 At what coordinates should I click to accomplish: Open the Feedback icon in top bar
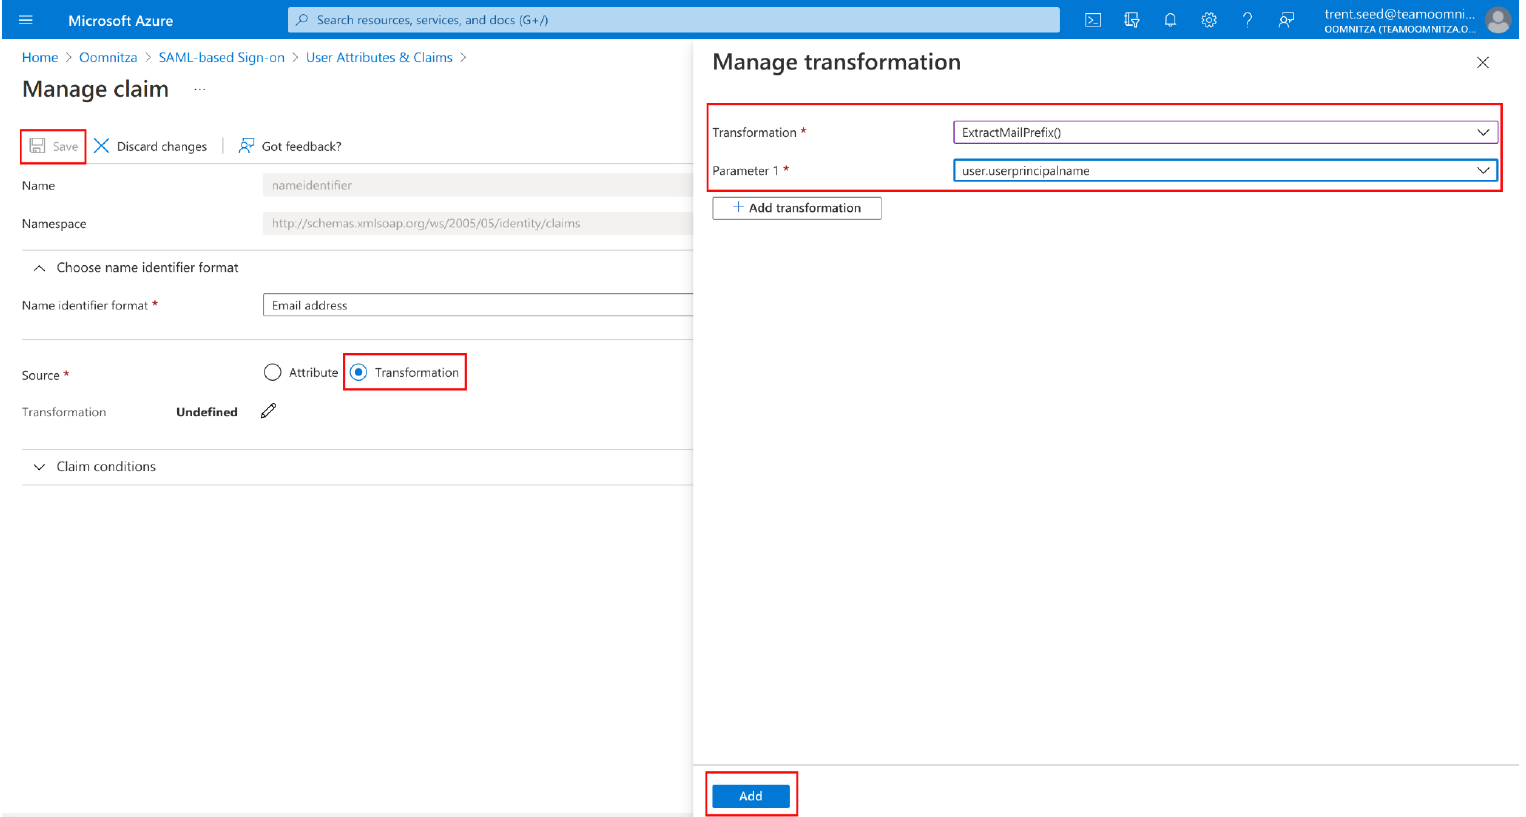[1286, 20]
